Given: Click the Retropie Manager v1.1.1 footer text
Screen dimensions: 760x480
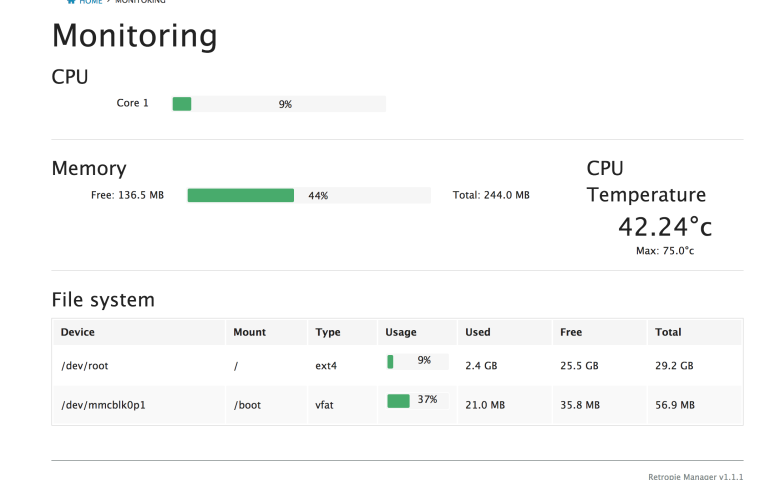Looking at the screenshot, I should [696, 476].
